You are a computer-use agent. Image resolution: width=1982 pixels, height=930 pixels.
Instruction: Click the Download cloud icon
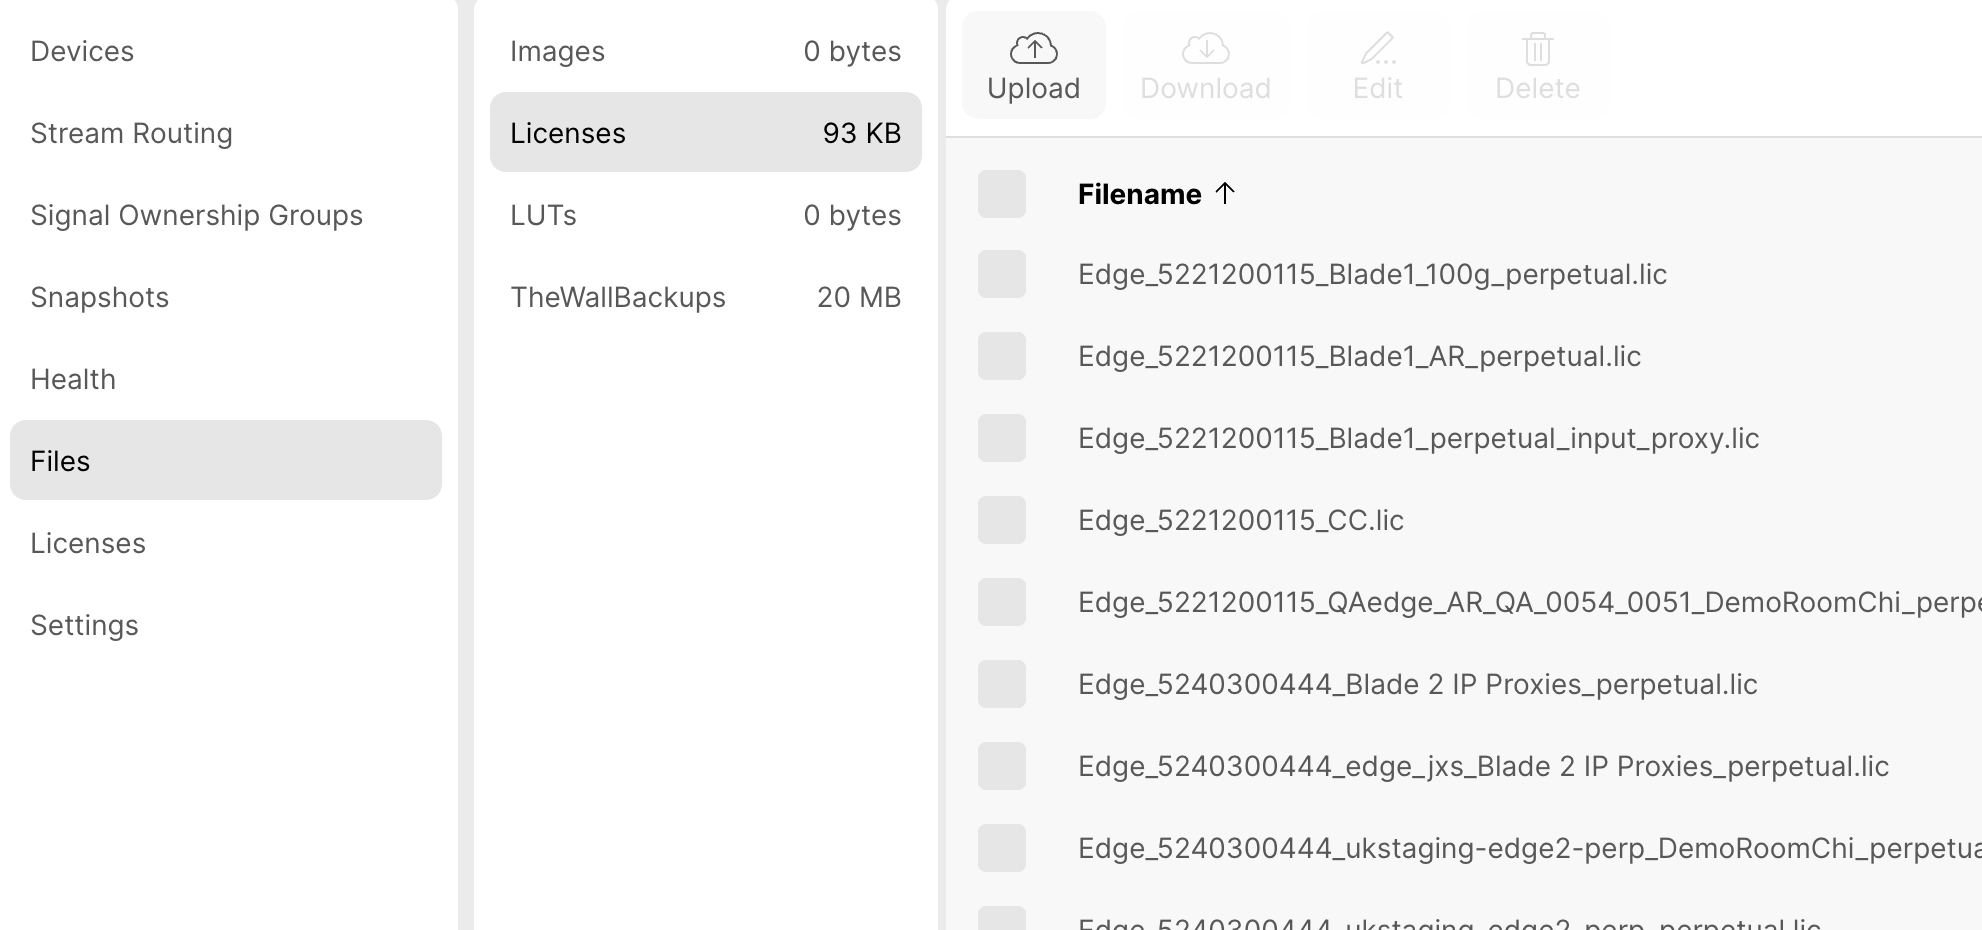[x=1205, y=48]
